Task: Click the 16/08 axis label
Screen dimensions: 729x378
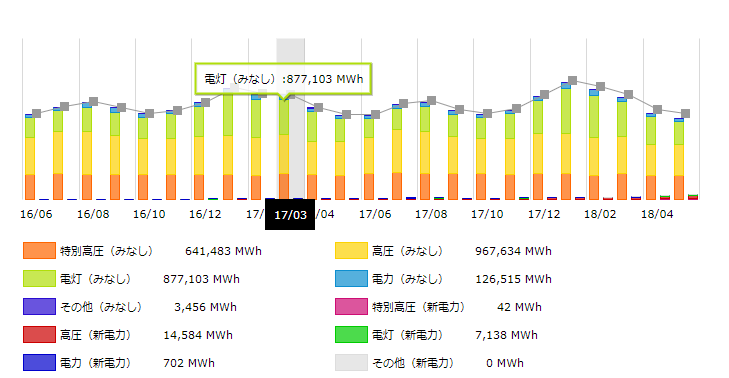Action: tap(93, 214)
